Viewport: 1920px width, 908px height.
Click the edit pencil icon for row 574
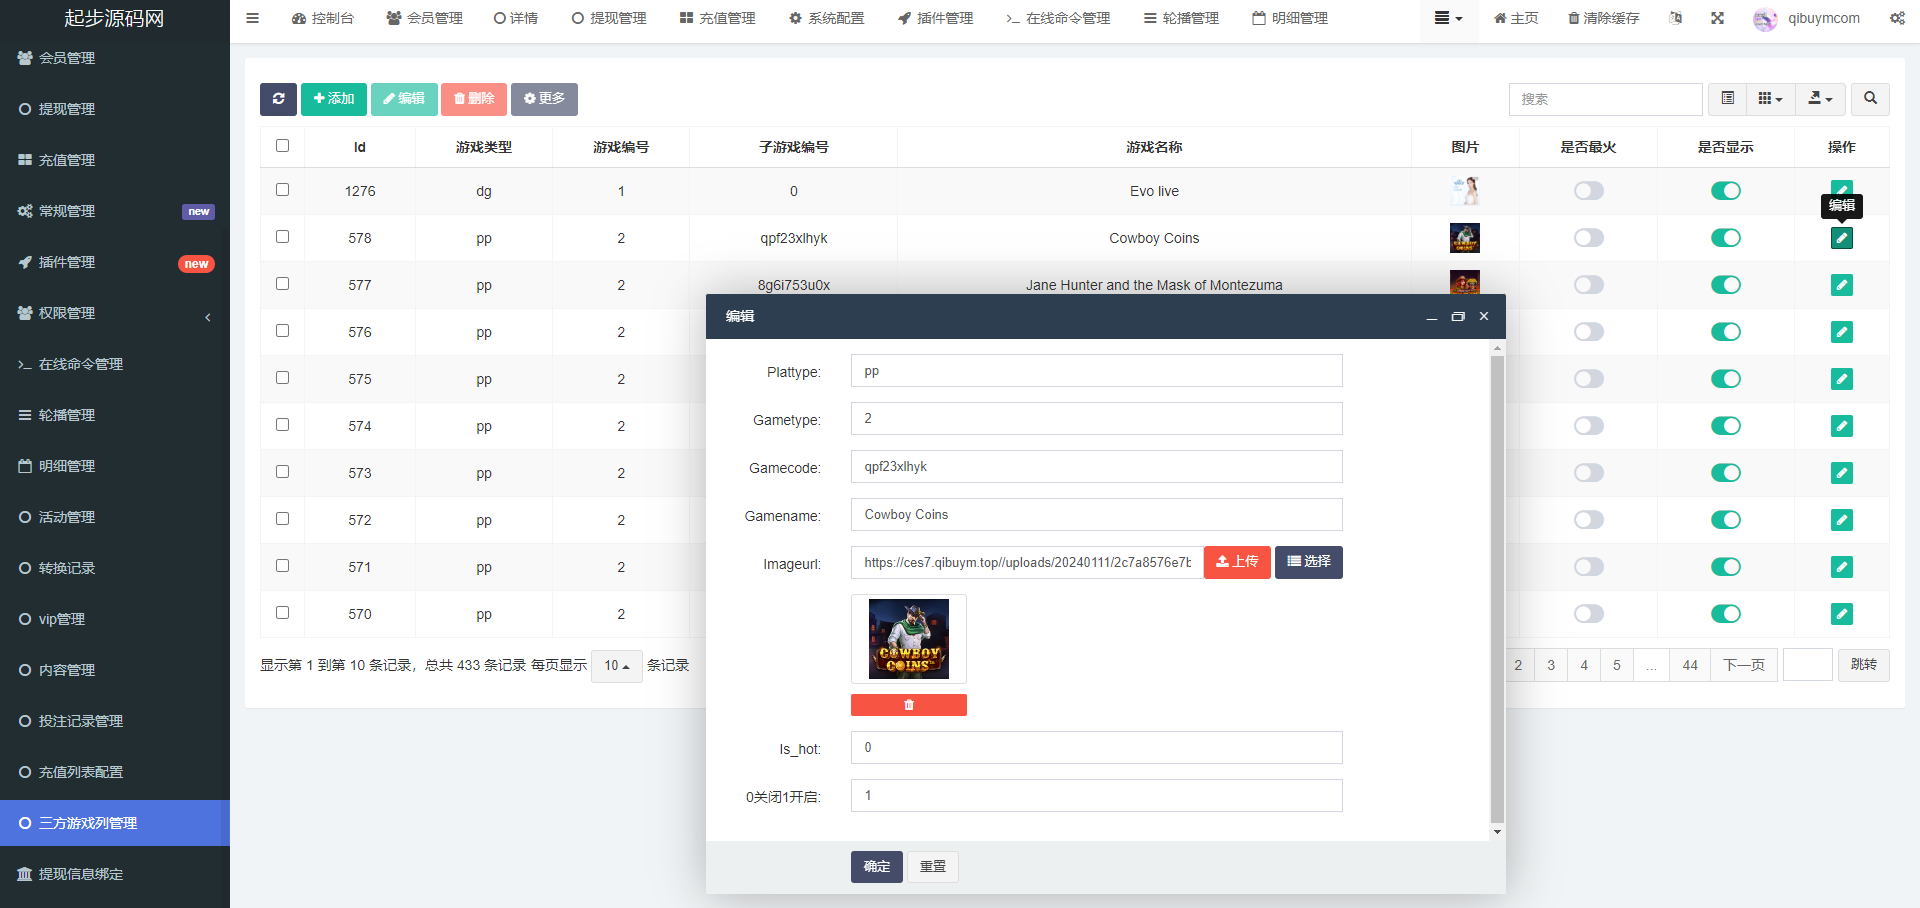coord(1842,426)
